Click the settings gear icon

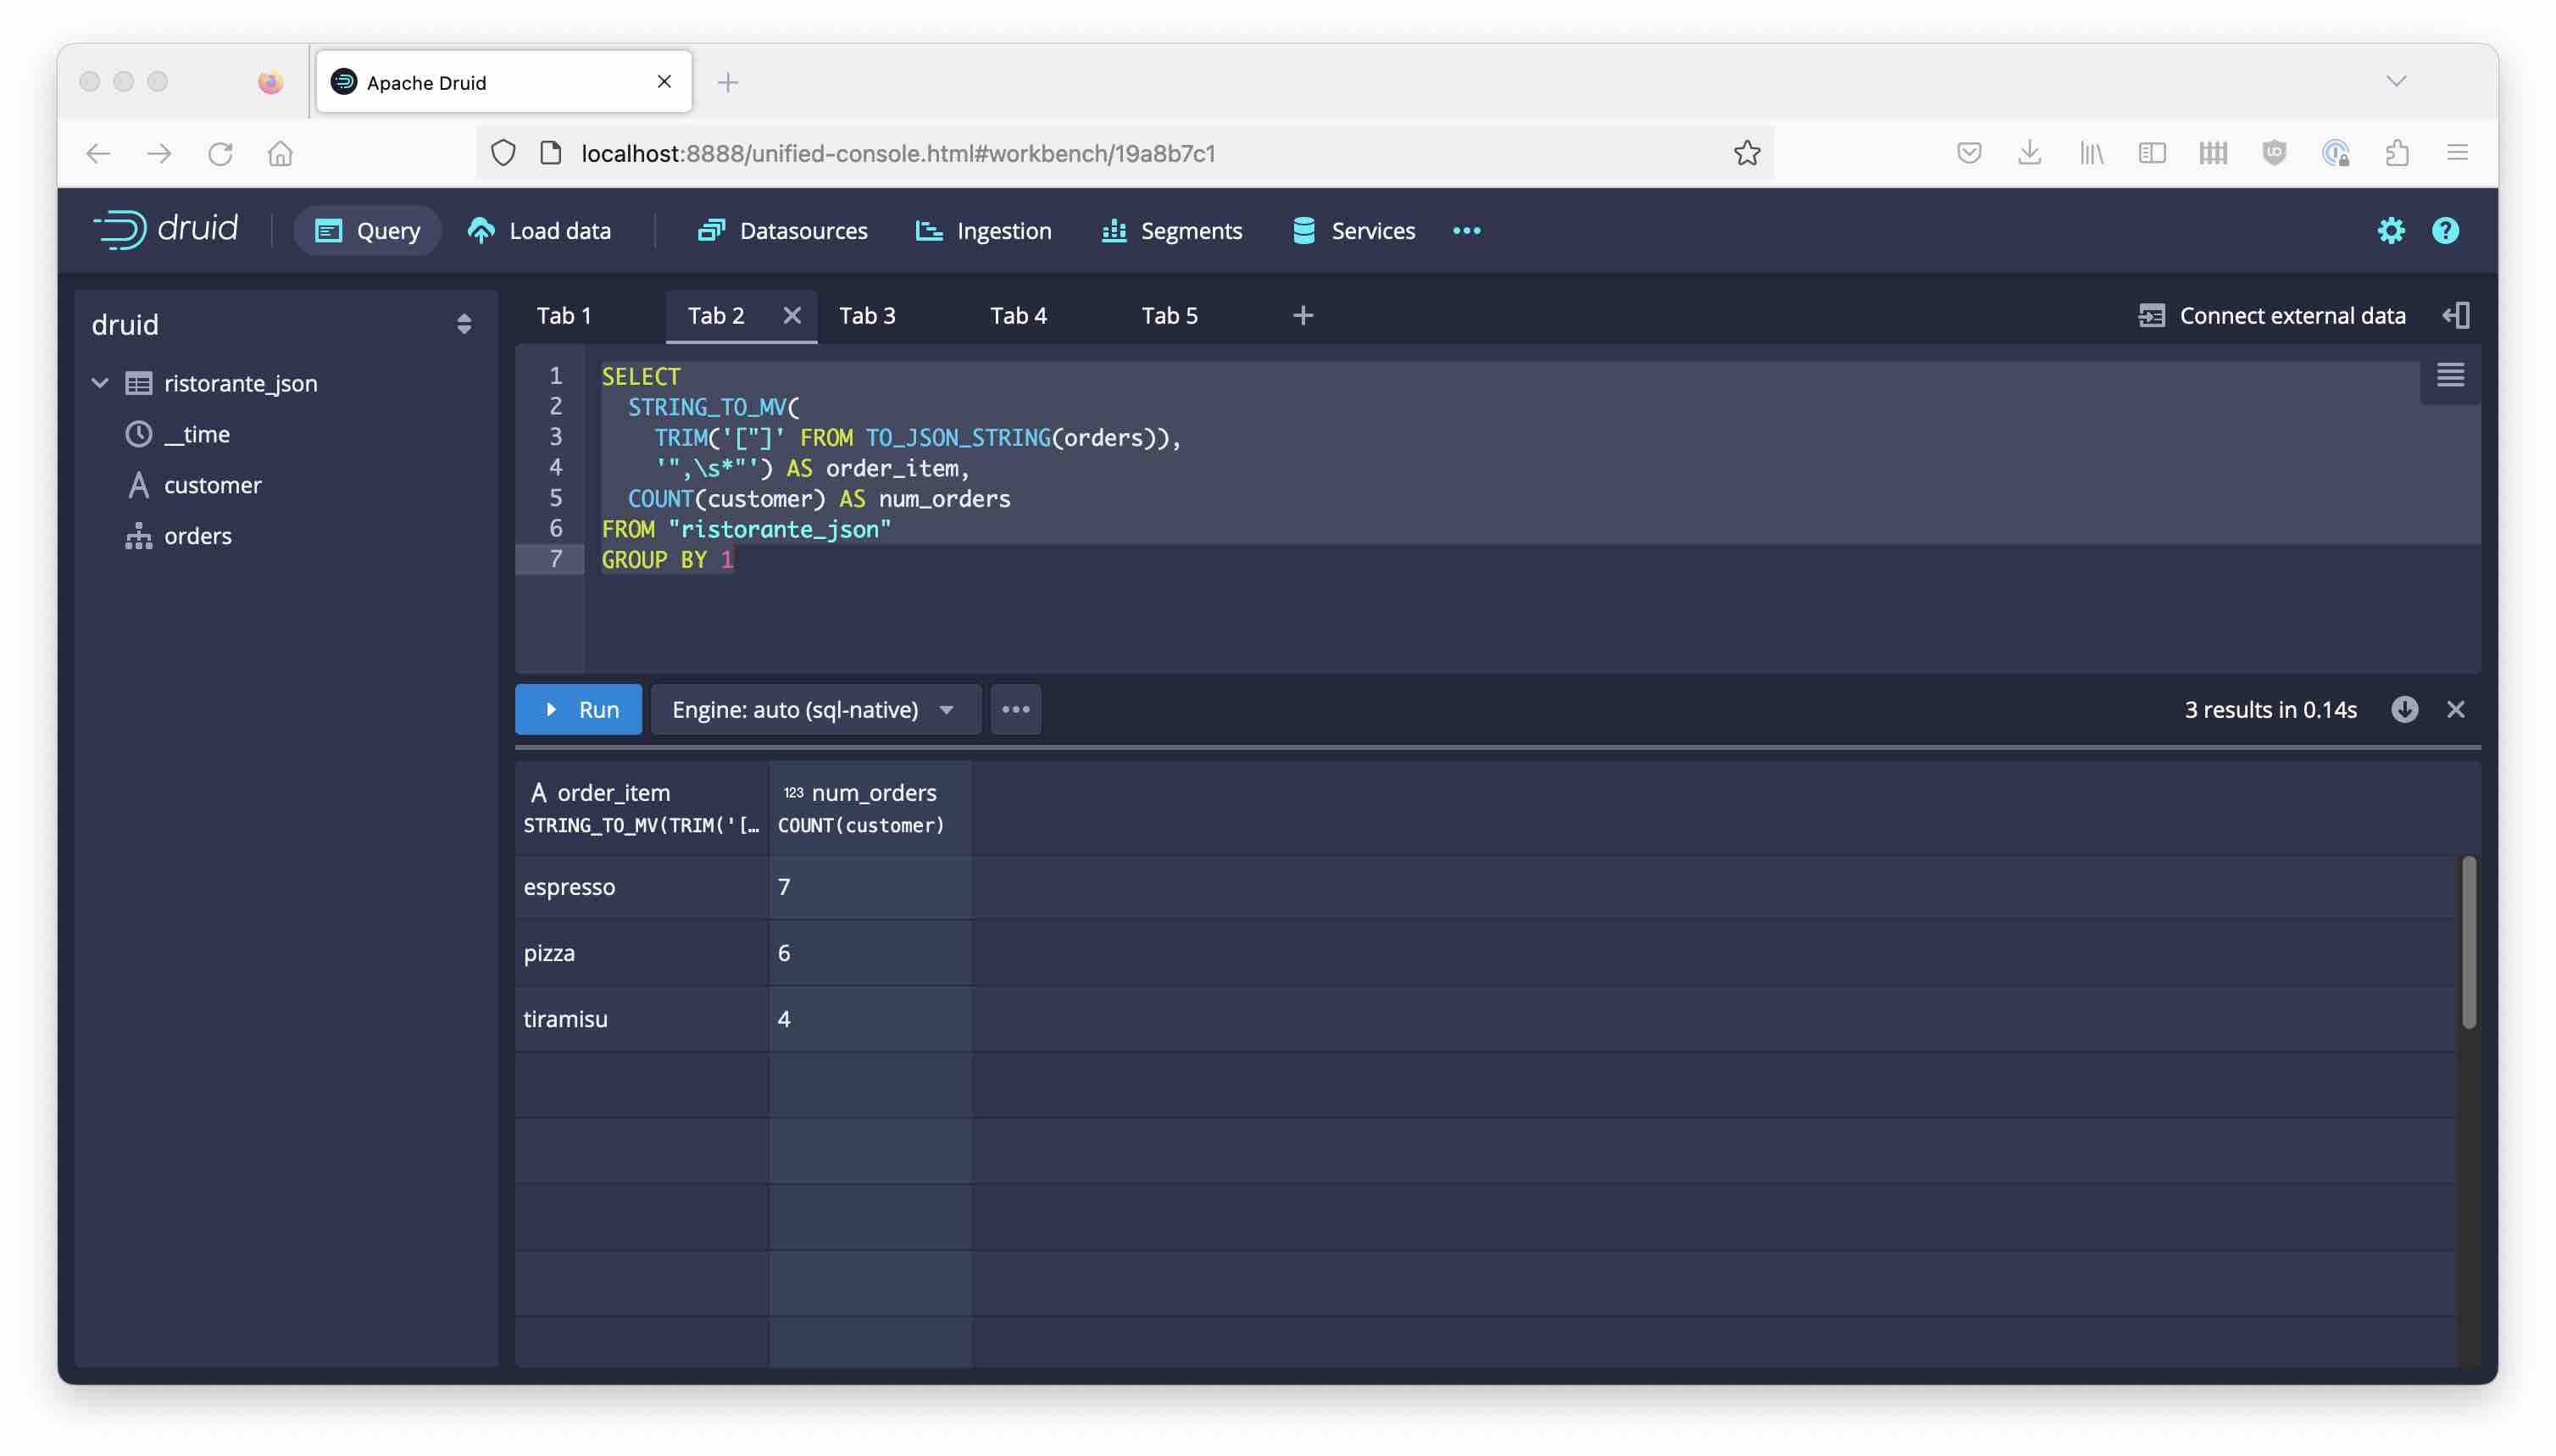pos(2391,230)
